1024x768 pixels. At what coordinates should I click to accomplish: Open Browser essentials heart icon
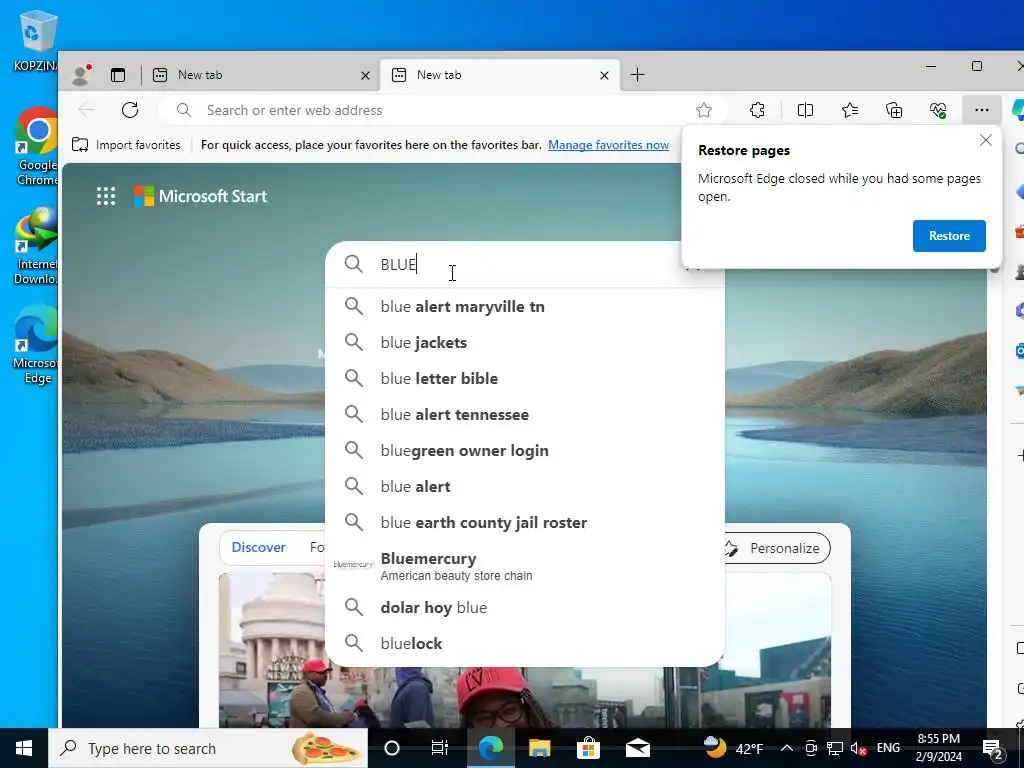point(938,110)
